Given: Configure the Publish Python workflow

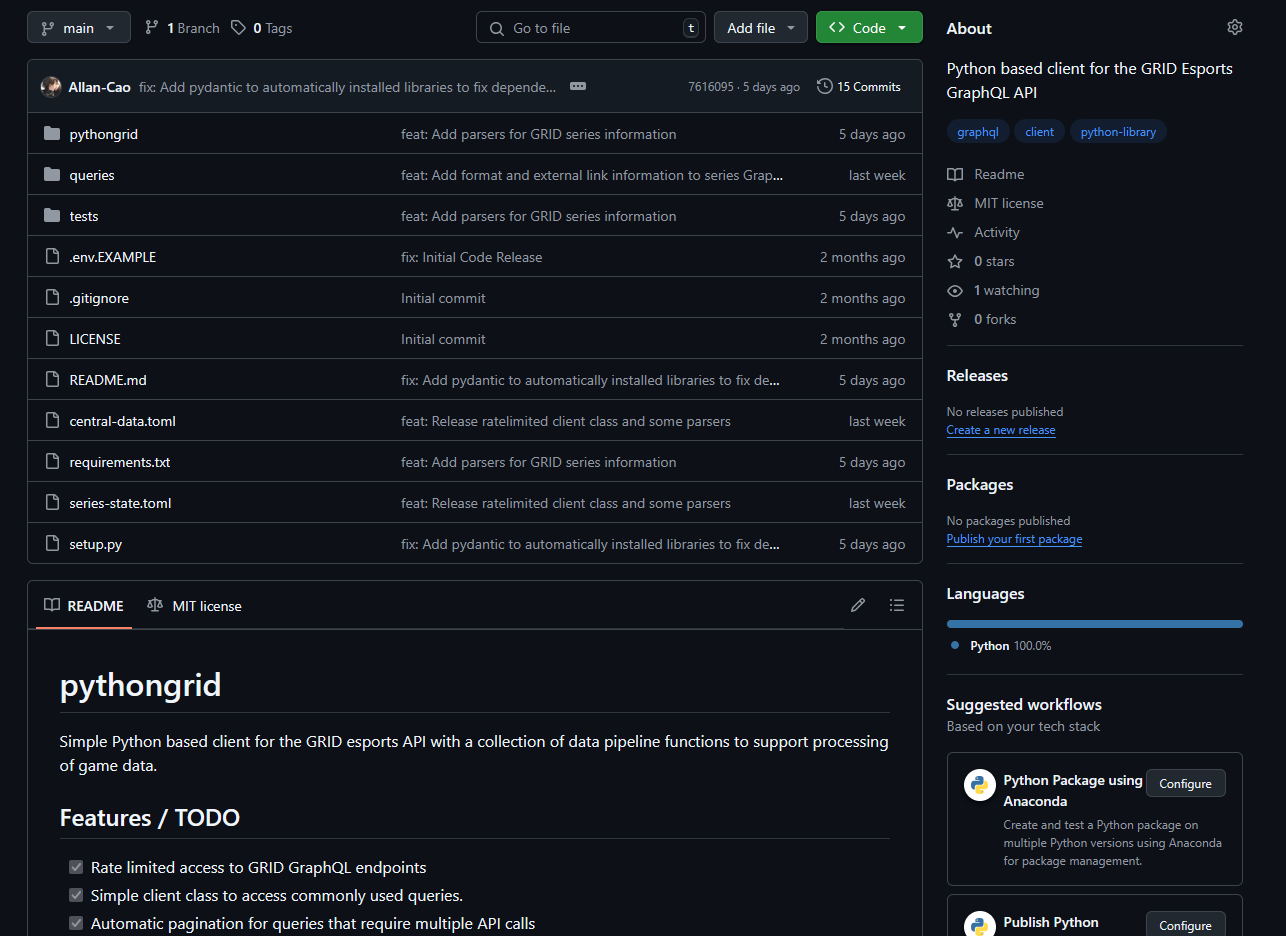Looking at the screenshot, I should 1185,925.
